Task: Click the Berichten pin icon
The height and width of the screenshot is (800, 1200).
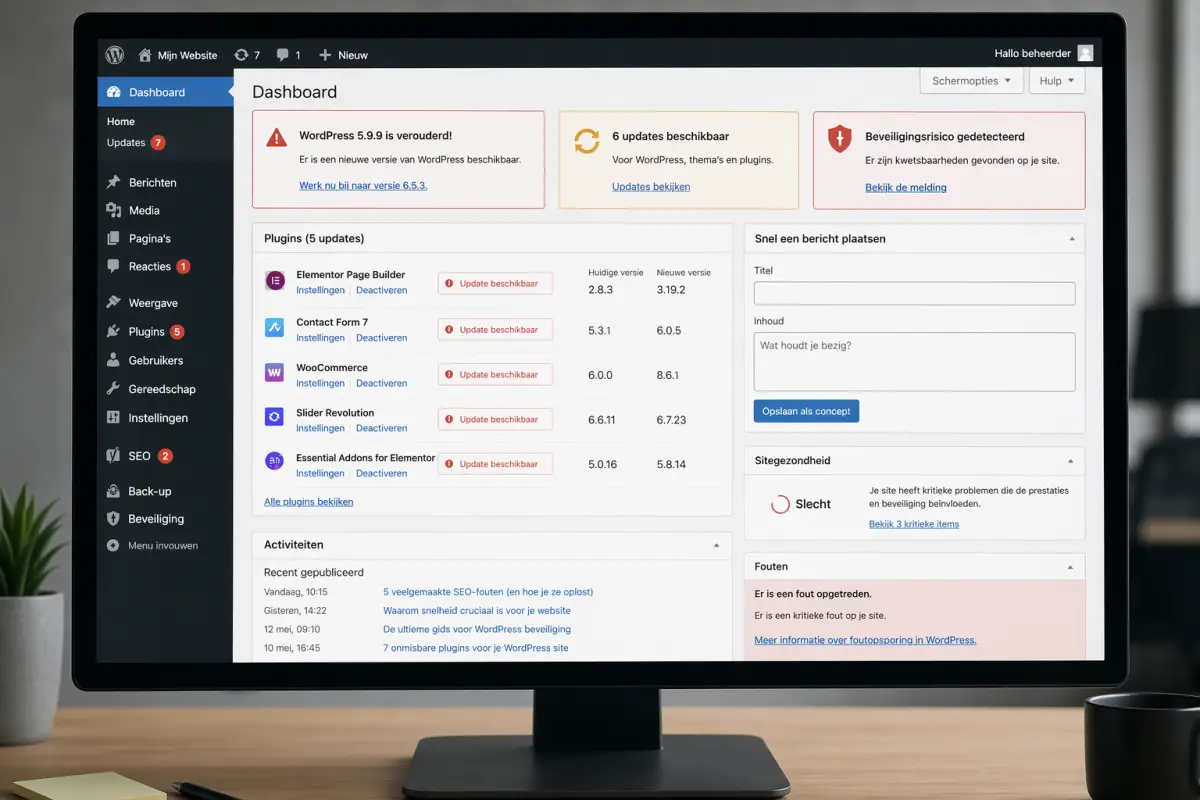Action: coord(113,182)
